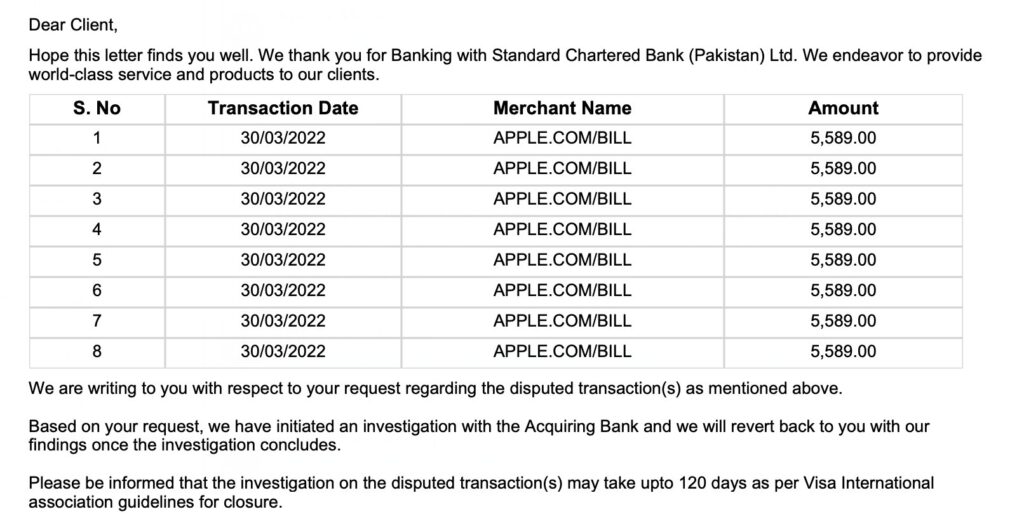Click the 5,589.00 amount in row 8
Image resolution: width=1024 pixels, height=521 pixels.
843,351
